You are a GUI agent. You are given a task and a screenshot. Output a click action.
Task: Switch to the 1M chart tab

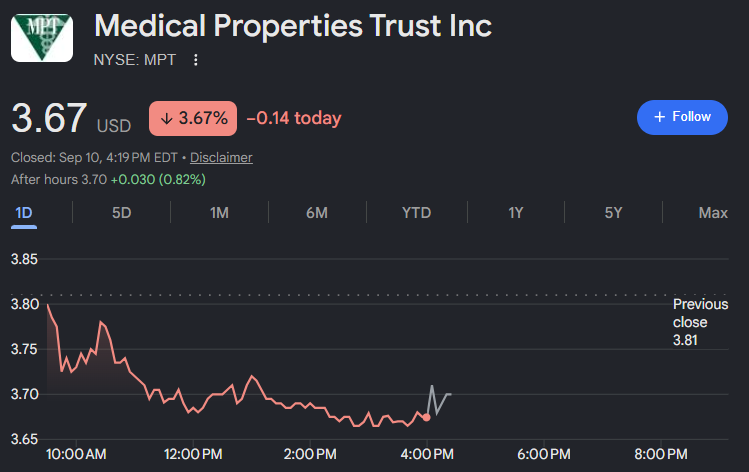(219, 213)
